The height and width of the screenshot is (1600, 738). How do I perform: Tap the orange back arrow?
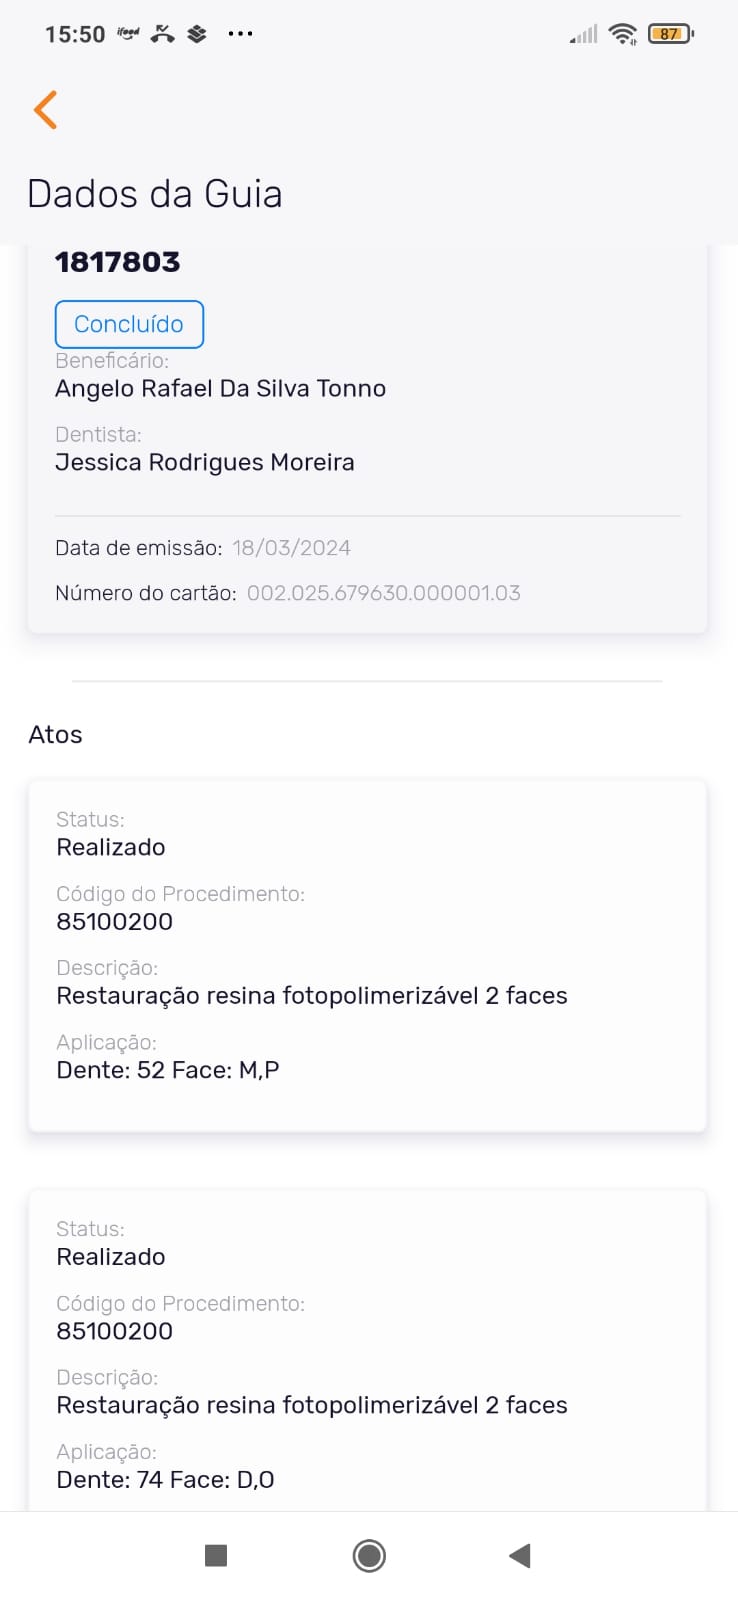(x=46, y=110)
